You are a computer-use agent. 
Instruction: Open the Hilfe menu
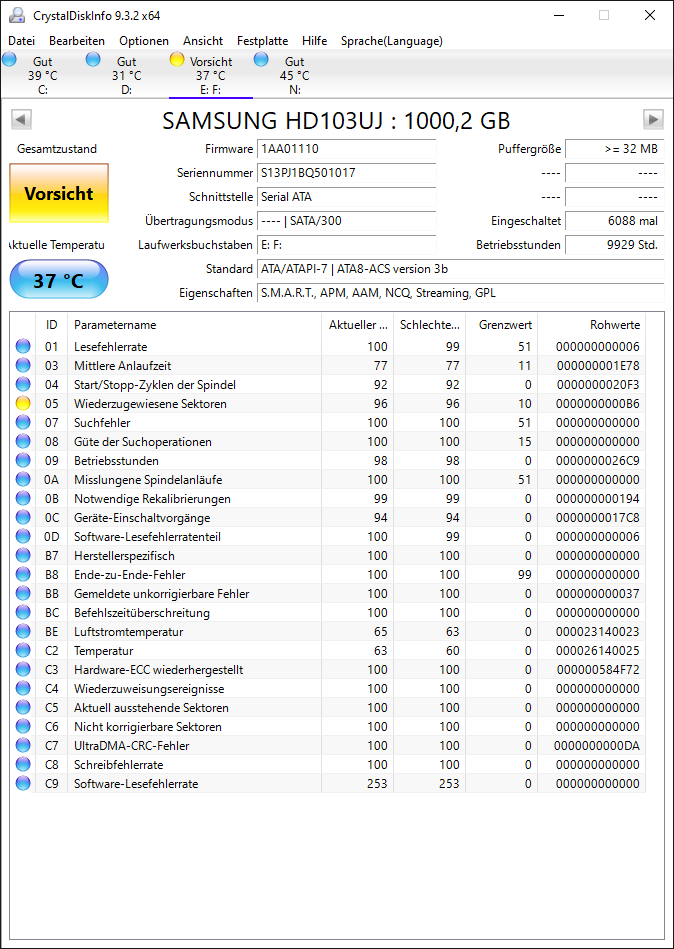(x=315, y=41)
